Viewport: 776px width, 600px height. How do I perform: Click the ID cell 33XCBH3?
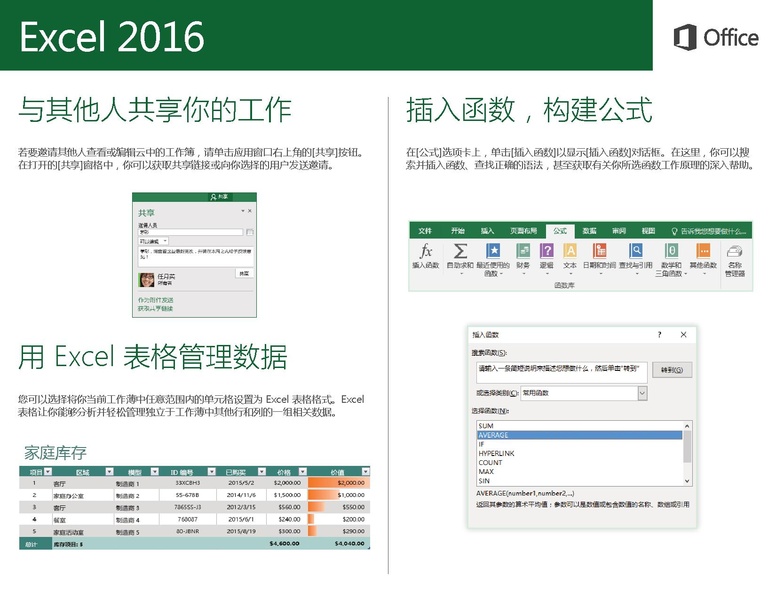click(188, 483)
